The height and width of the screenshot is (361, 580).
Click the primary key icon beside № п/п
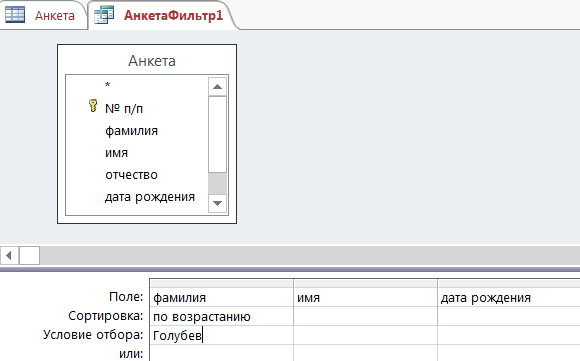[x=93, y=106]
